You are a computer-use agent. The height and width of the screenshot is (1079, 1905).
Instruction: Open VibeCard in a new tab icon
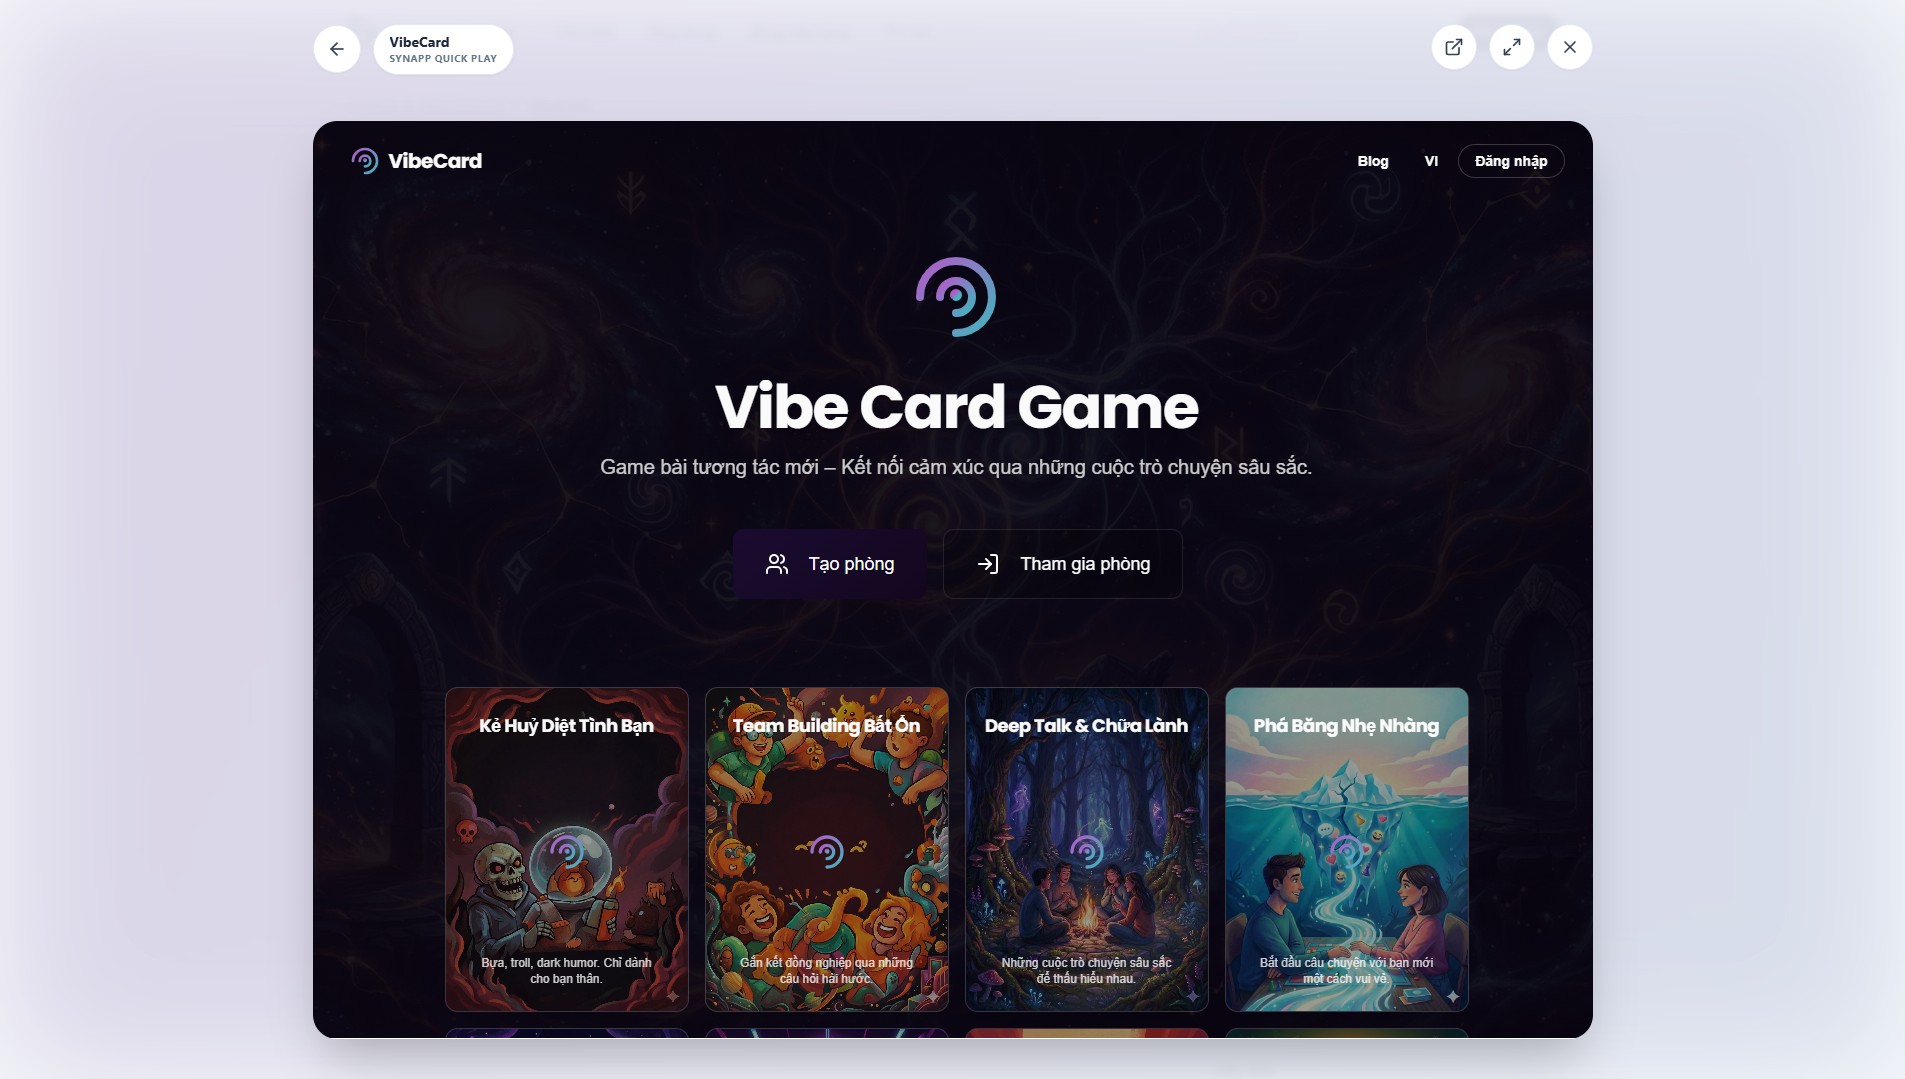[1454, 47]
